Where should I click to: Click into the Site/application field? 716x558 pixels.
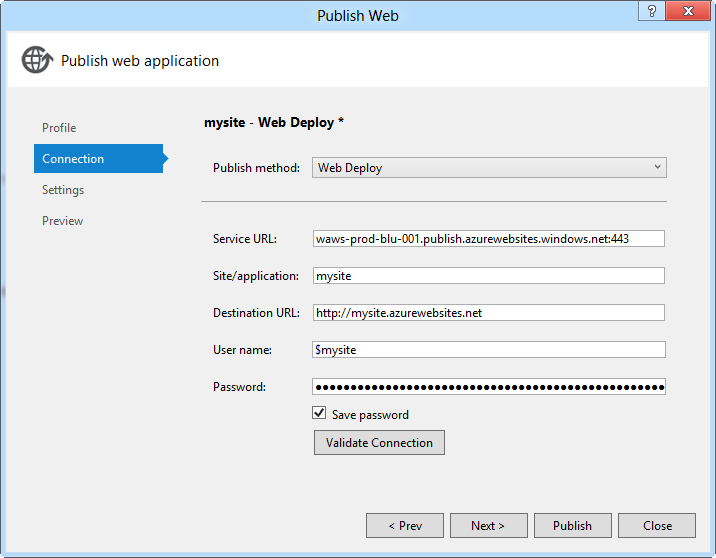[489, 276]
